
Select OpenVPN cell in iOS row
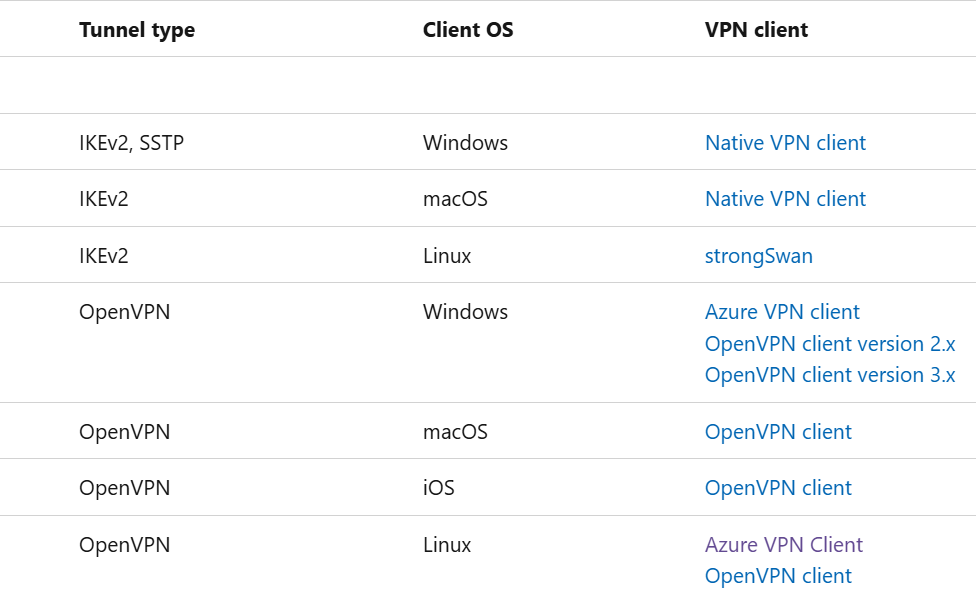click(x=124, y=488)
